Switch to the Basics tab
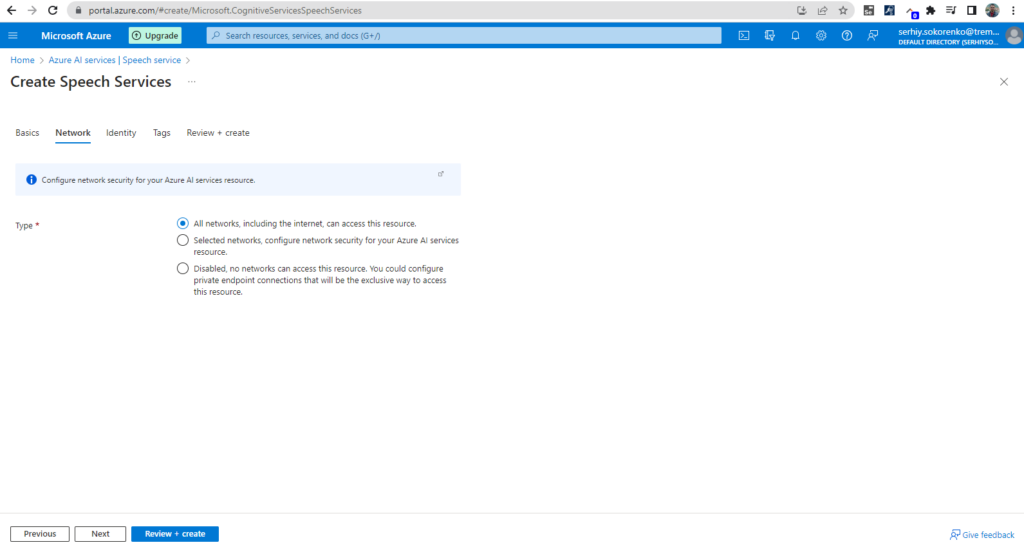The height and width of the screenshot is (554, 1024). coord(27,133)
